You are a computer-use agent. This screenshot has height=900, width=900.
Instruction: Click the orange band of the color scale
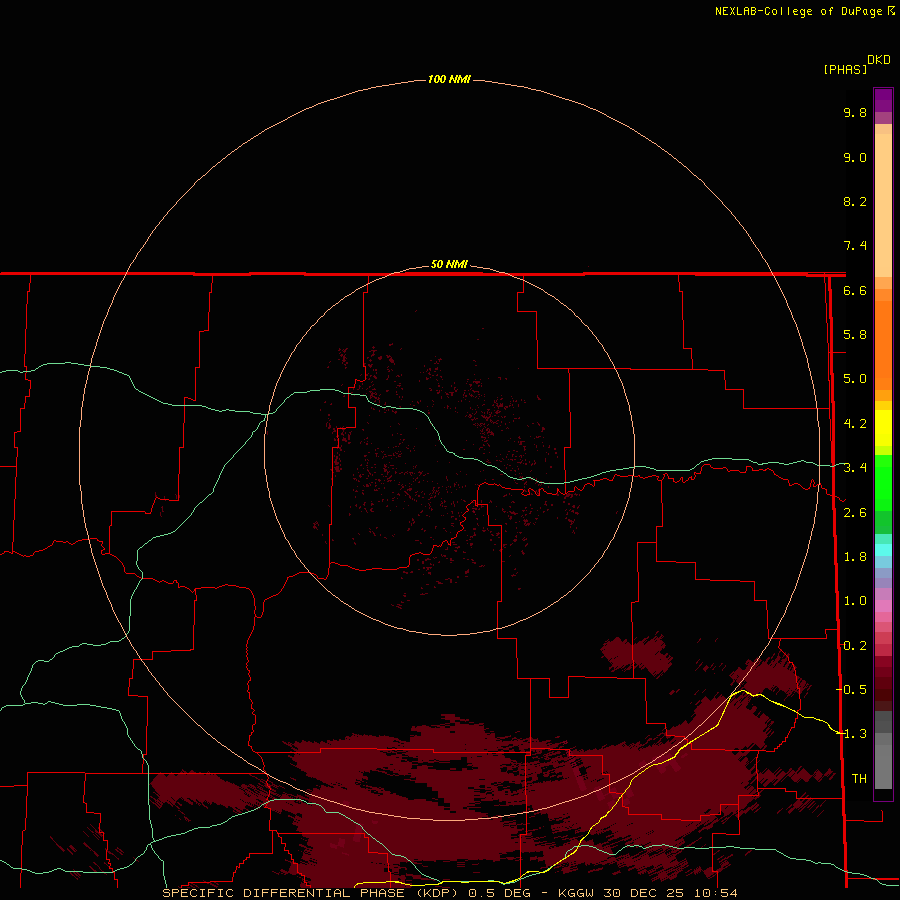[x=883, y=345]
